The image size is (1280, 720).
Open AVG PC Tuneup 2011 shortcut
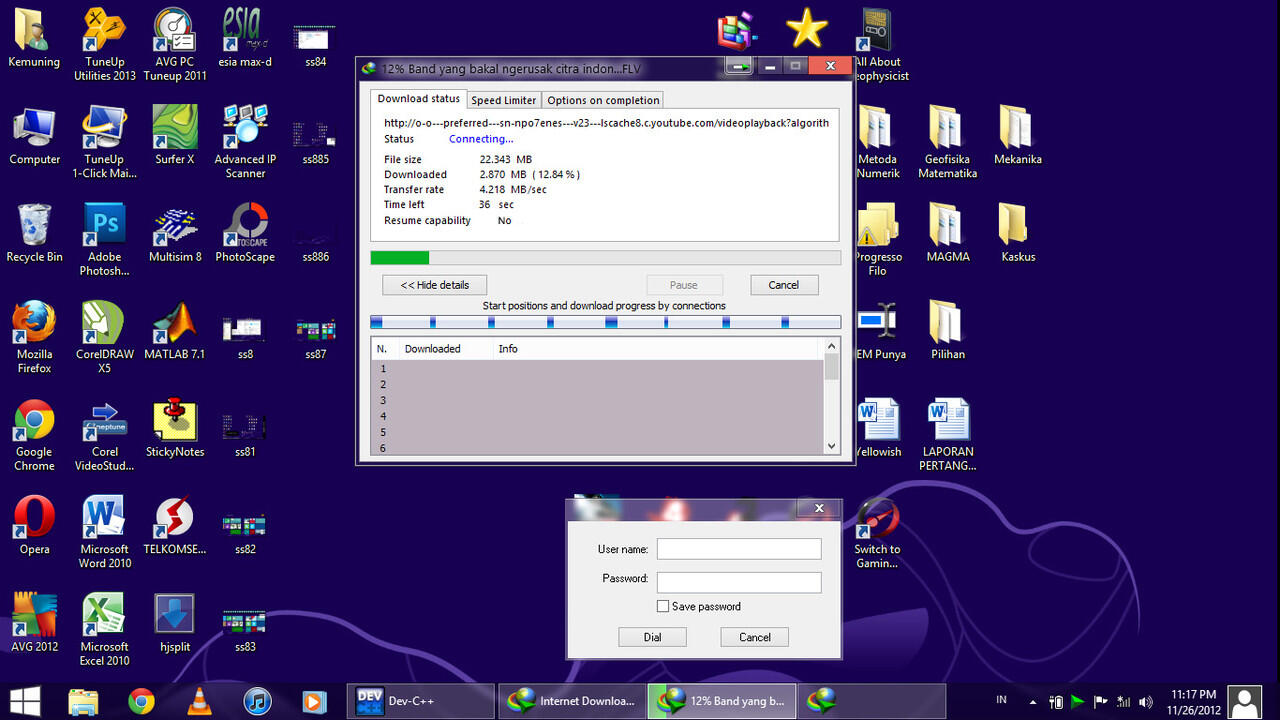[x=175, y=45]
